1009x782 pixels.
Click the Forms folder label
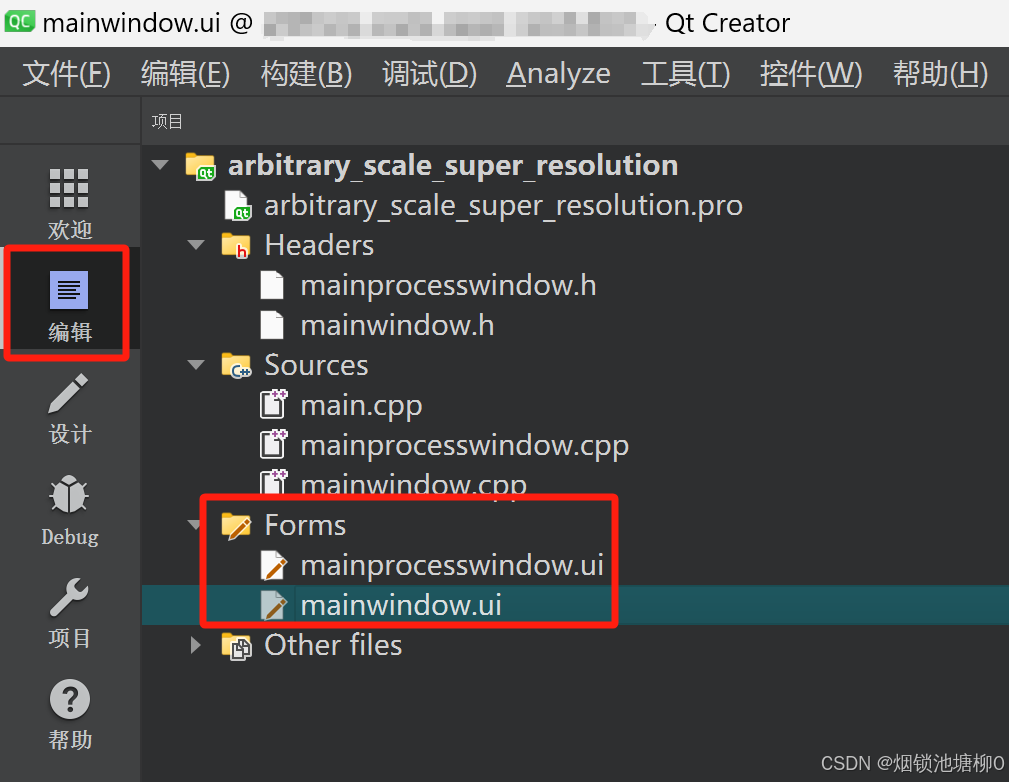click(x=306, y=525)
